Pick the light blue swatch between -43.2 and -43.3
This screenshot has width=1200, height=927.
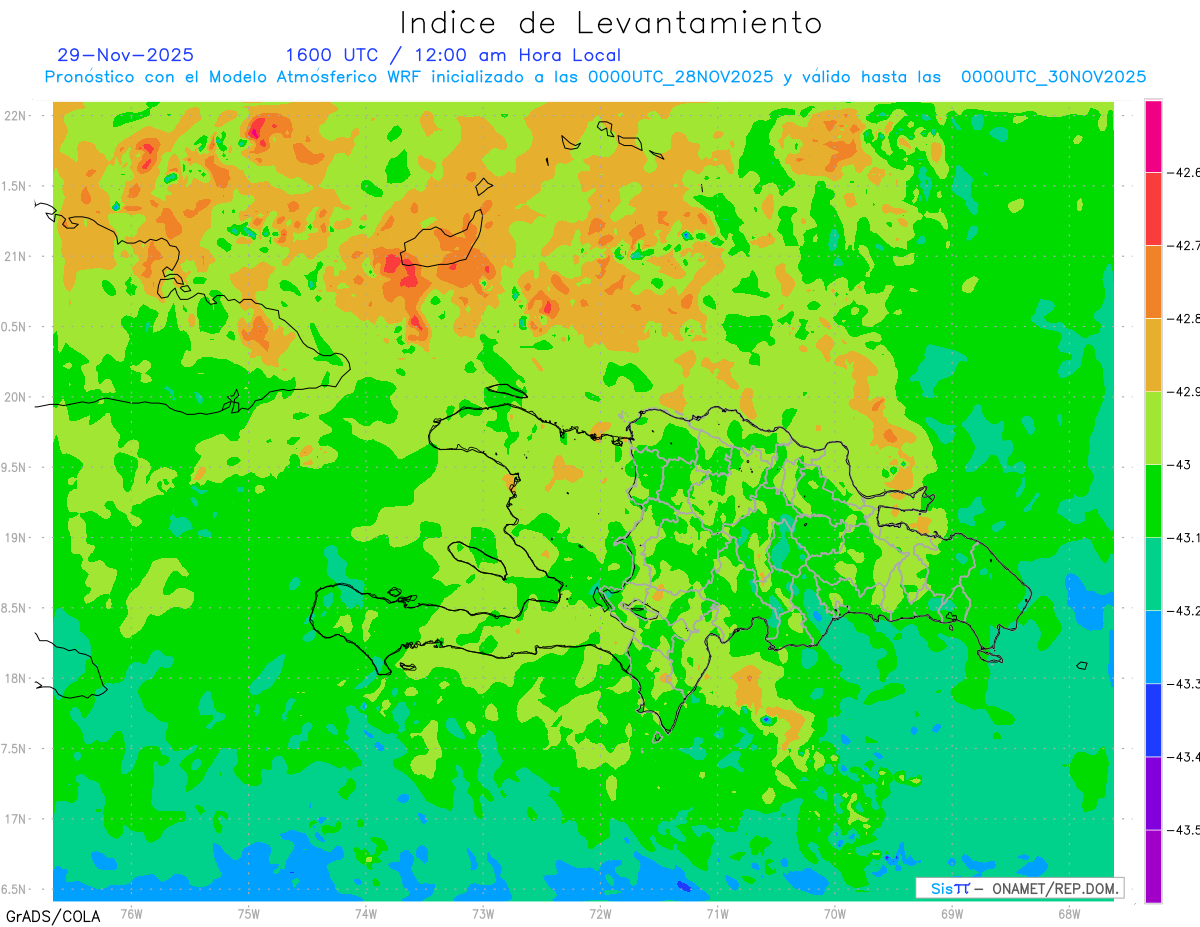1153,646
